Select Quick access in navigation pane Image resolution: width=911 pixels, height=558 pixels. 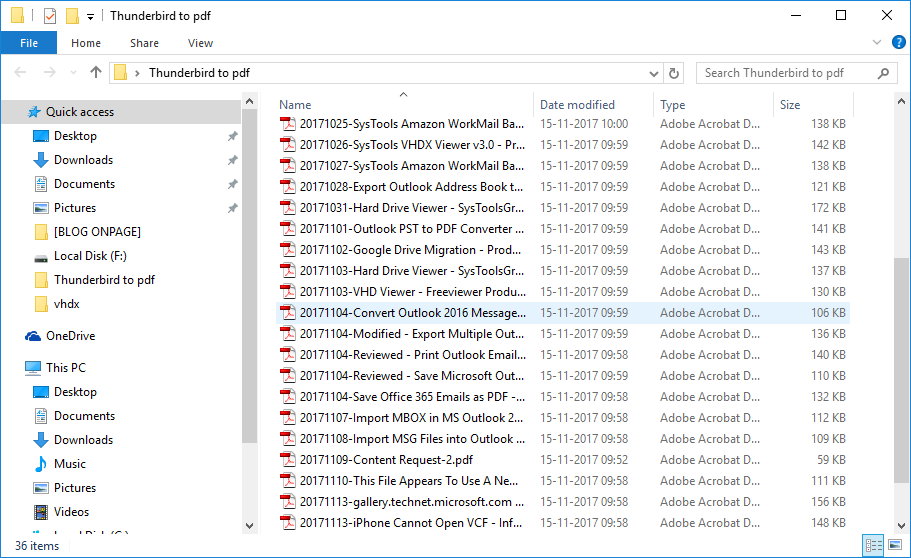[121, 112]
